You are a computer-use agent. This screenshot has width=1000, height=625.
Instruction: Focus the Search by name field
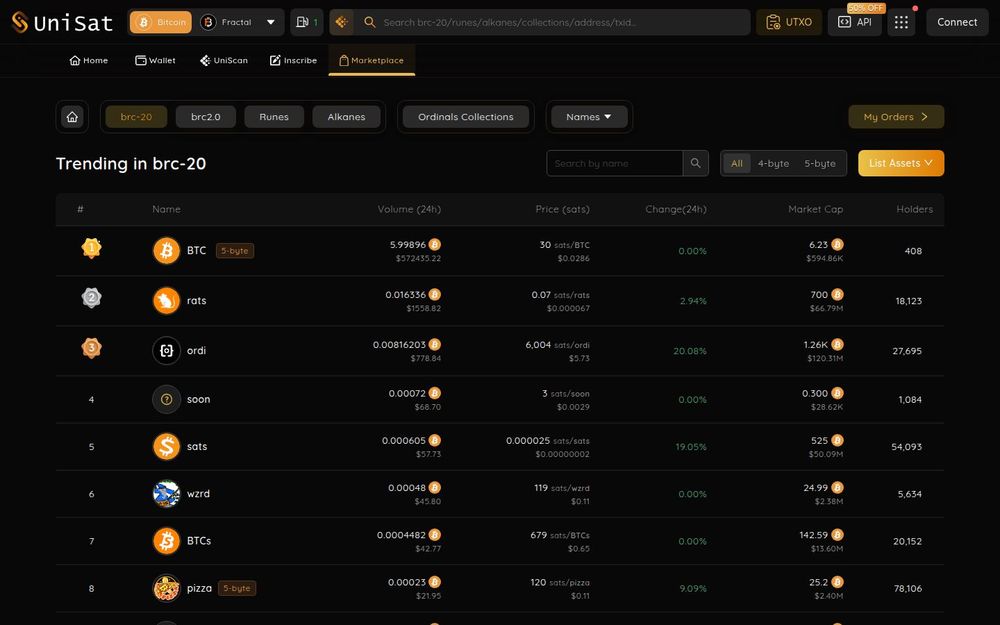pyautogui.click(x=615, y=163)
